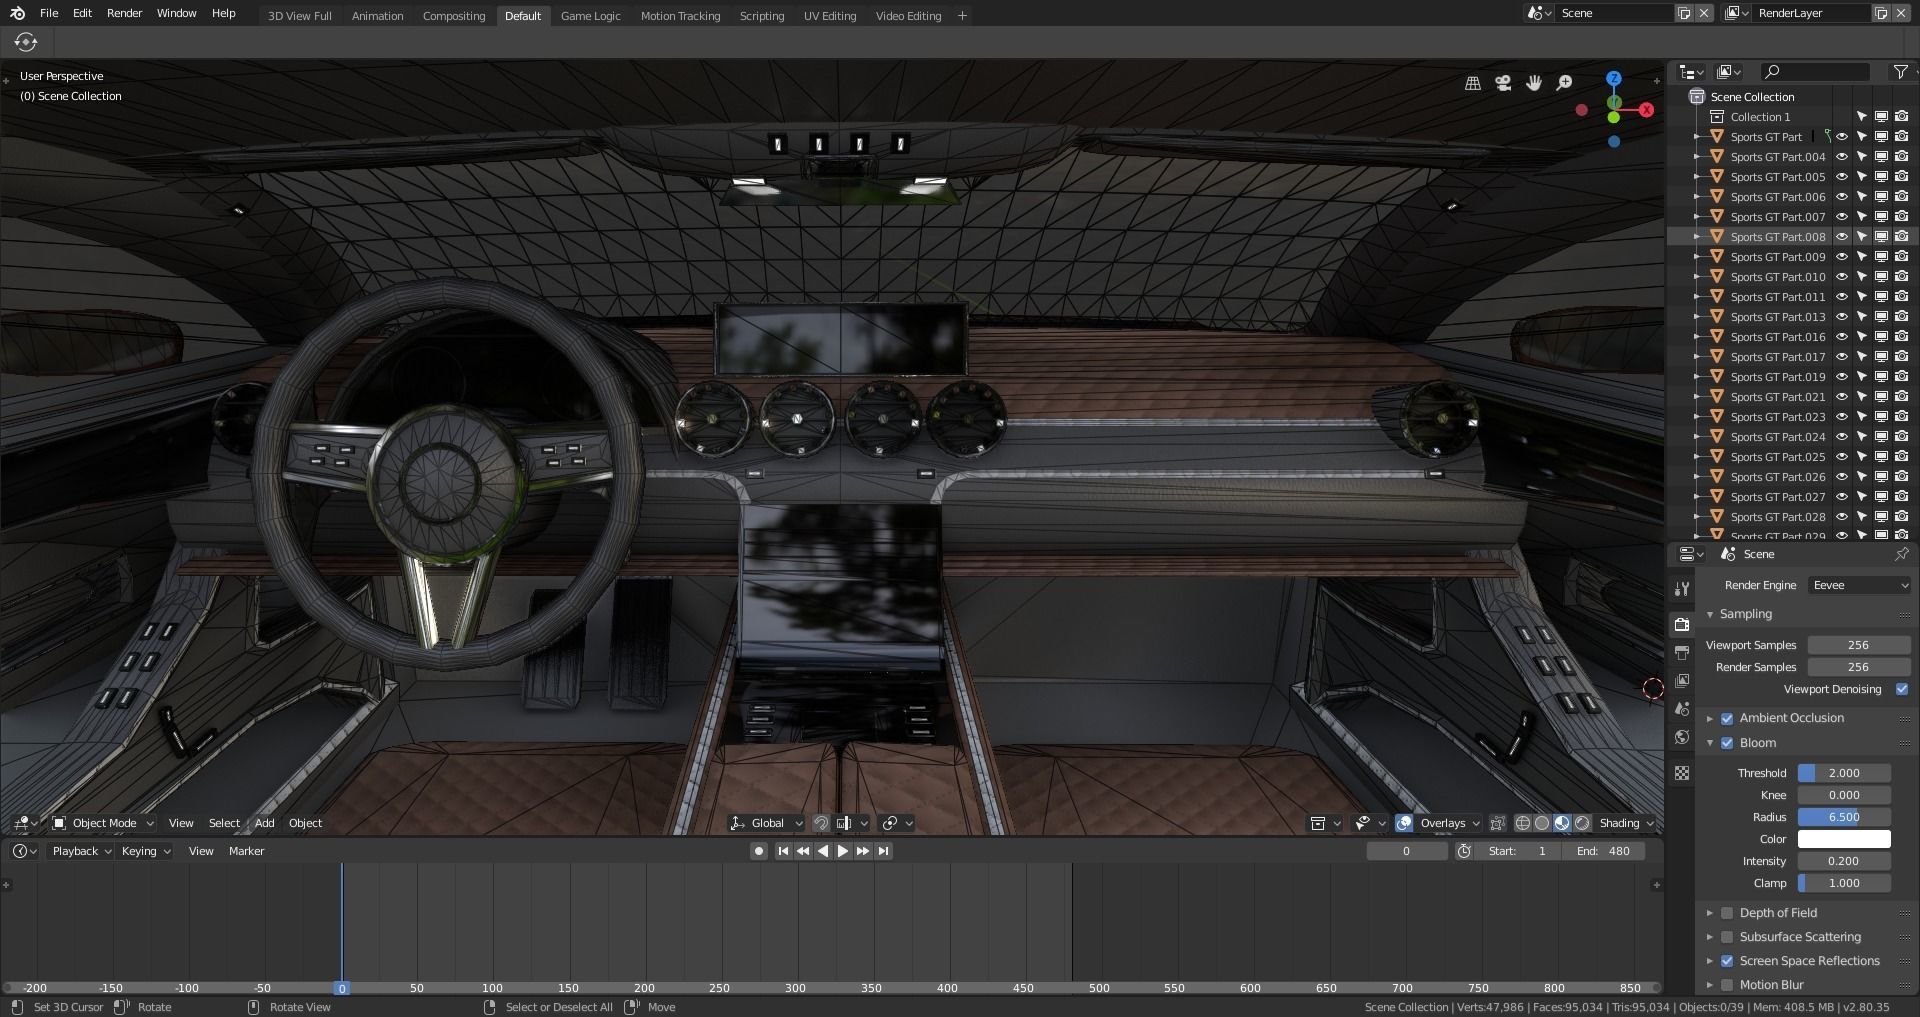Open the File menu
Viewport: 1920px width, 1017px height.
click(49, 13)
